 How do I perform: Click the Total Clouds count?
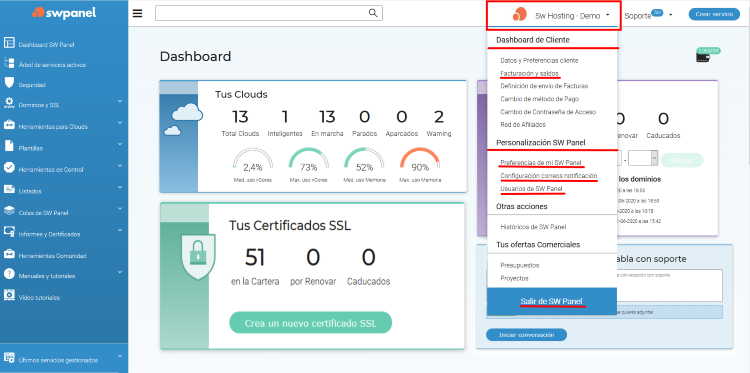click(240, 116)
